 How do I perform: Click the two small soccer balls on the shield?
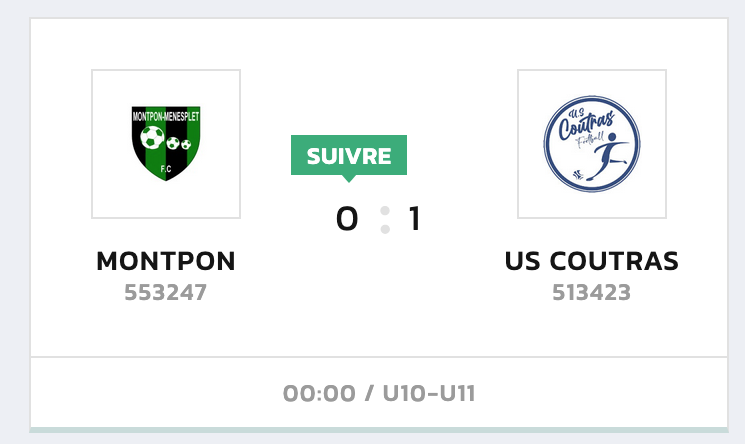coord(180,144)
